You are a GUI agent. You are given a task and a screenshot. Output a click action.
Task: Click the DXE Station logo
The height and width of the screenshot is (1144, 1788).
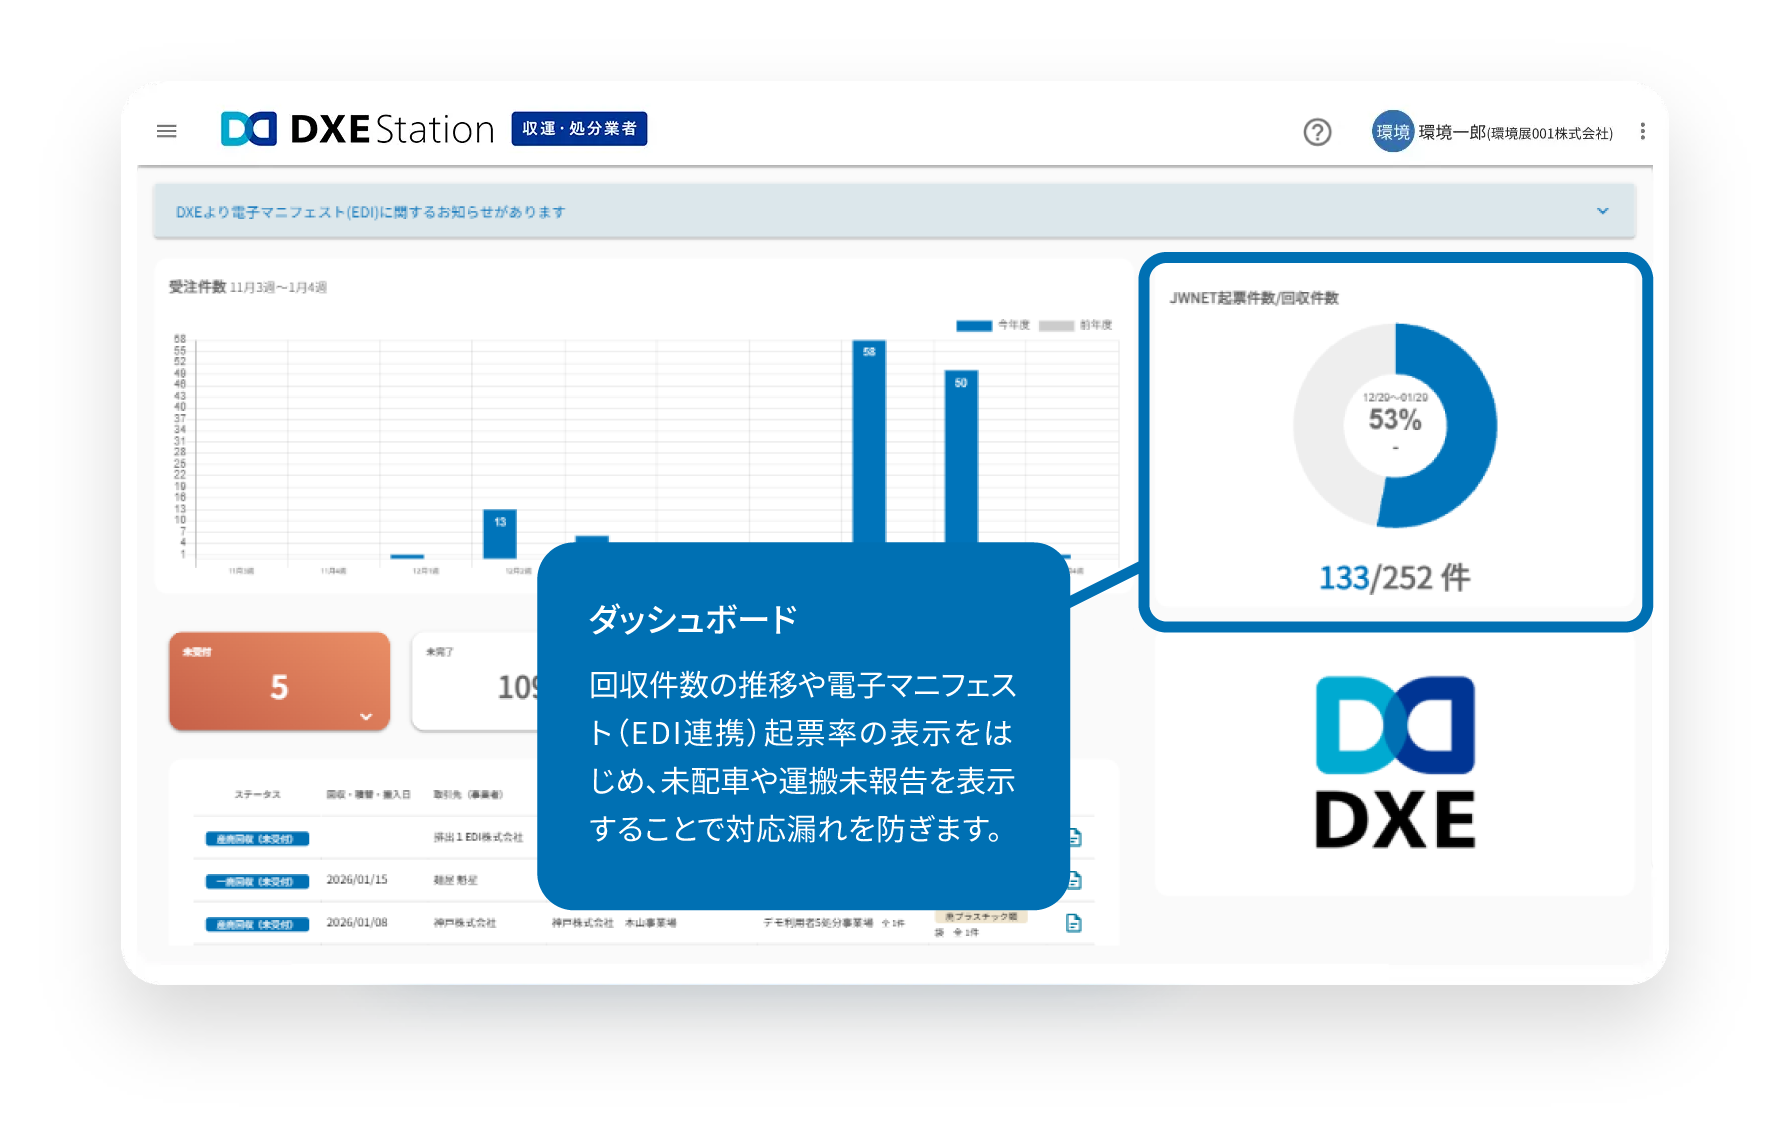coord(357,129)
